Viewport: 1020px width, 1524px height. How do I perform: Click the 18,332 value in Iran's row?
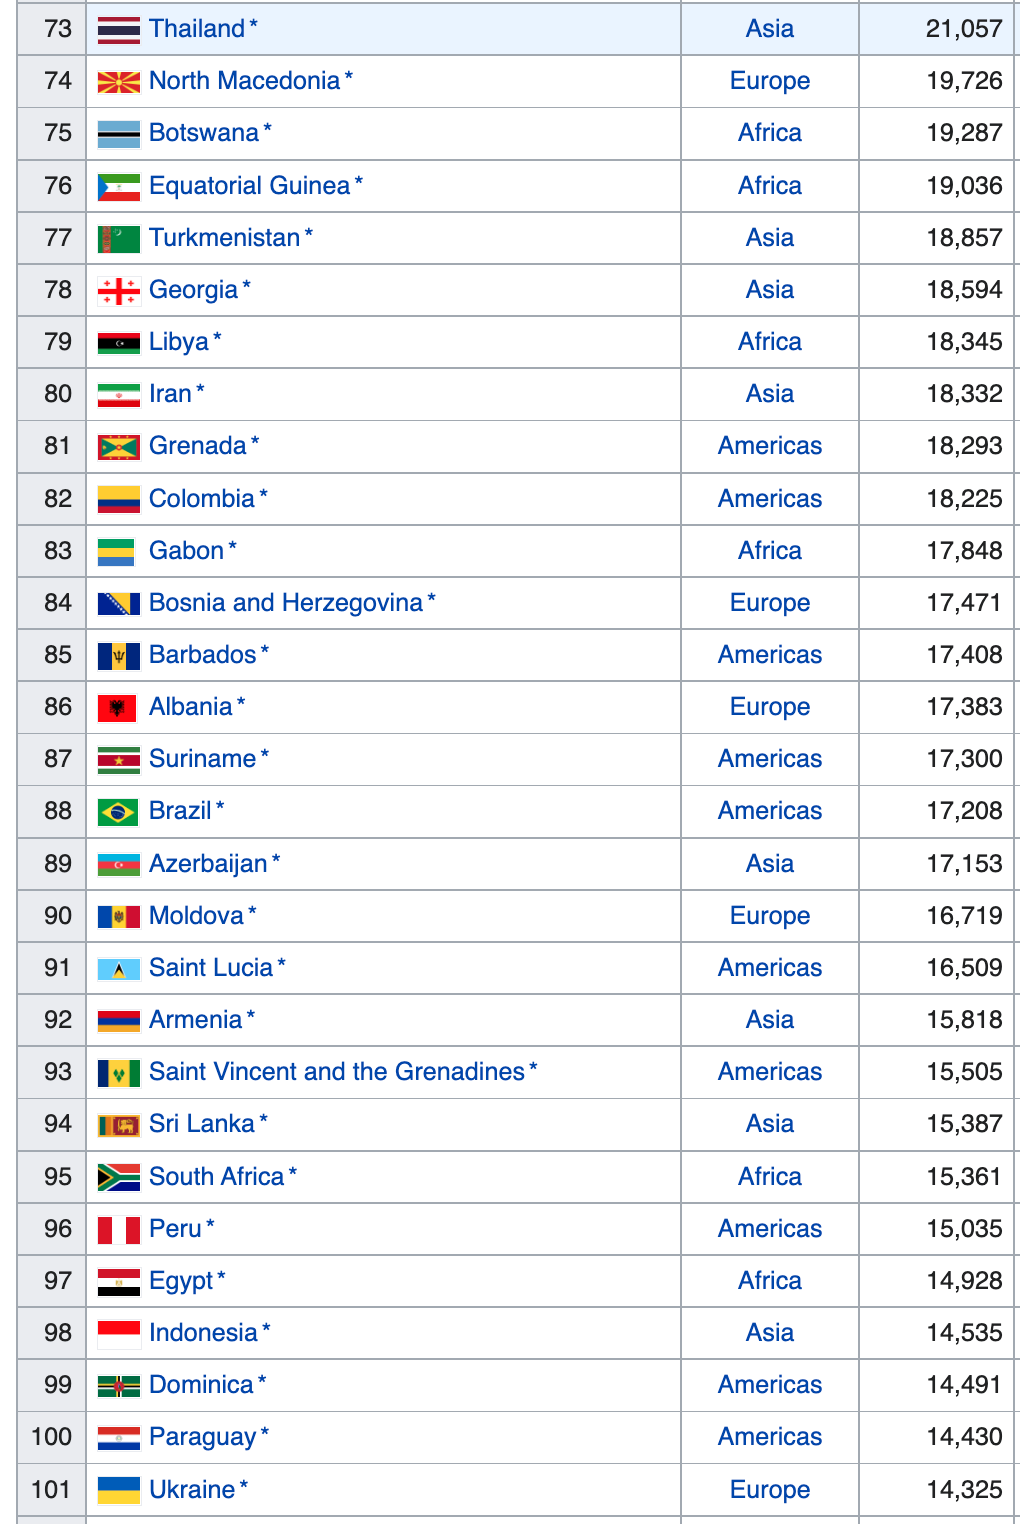[964, 394]
